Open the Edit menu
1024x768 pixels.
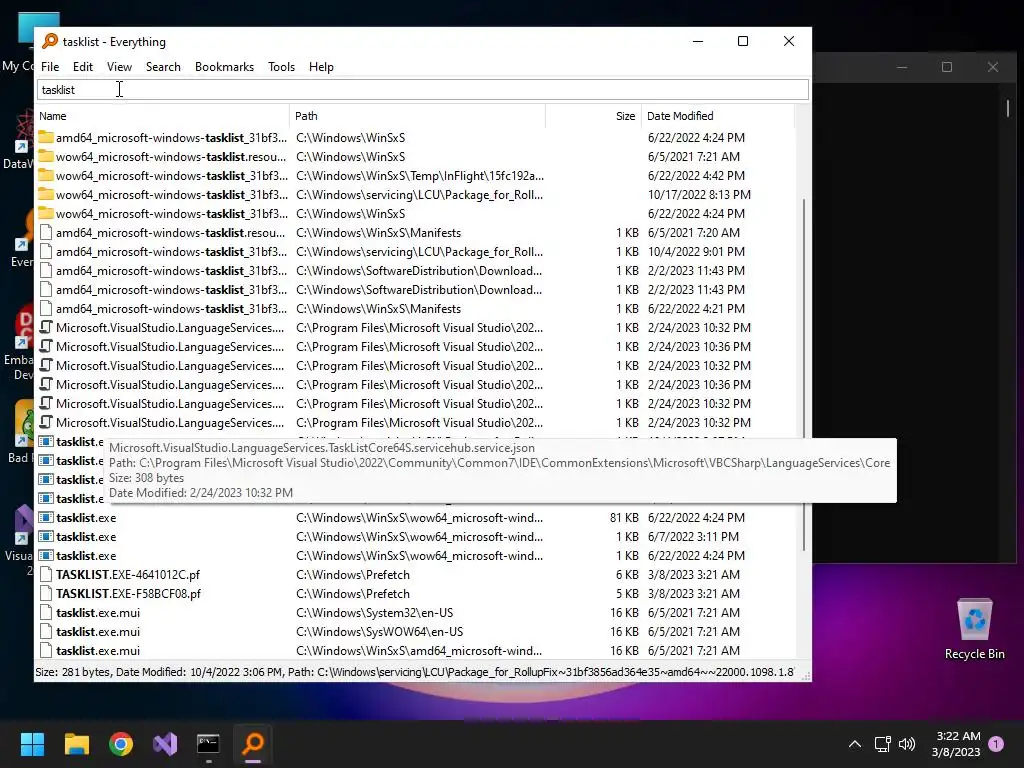[x=83, y=67]
